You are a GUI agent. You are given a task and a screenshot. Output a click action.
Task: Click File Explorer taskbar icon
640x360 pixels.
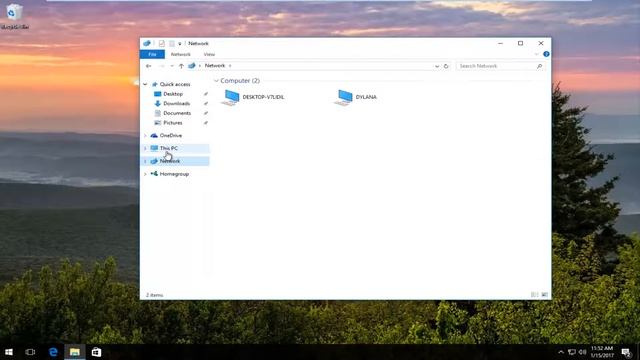pyautogui.click(x=75, y=352)
